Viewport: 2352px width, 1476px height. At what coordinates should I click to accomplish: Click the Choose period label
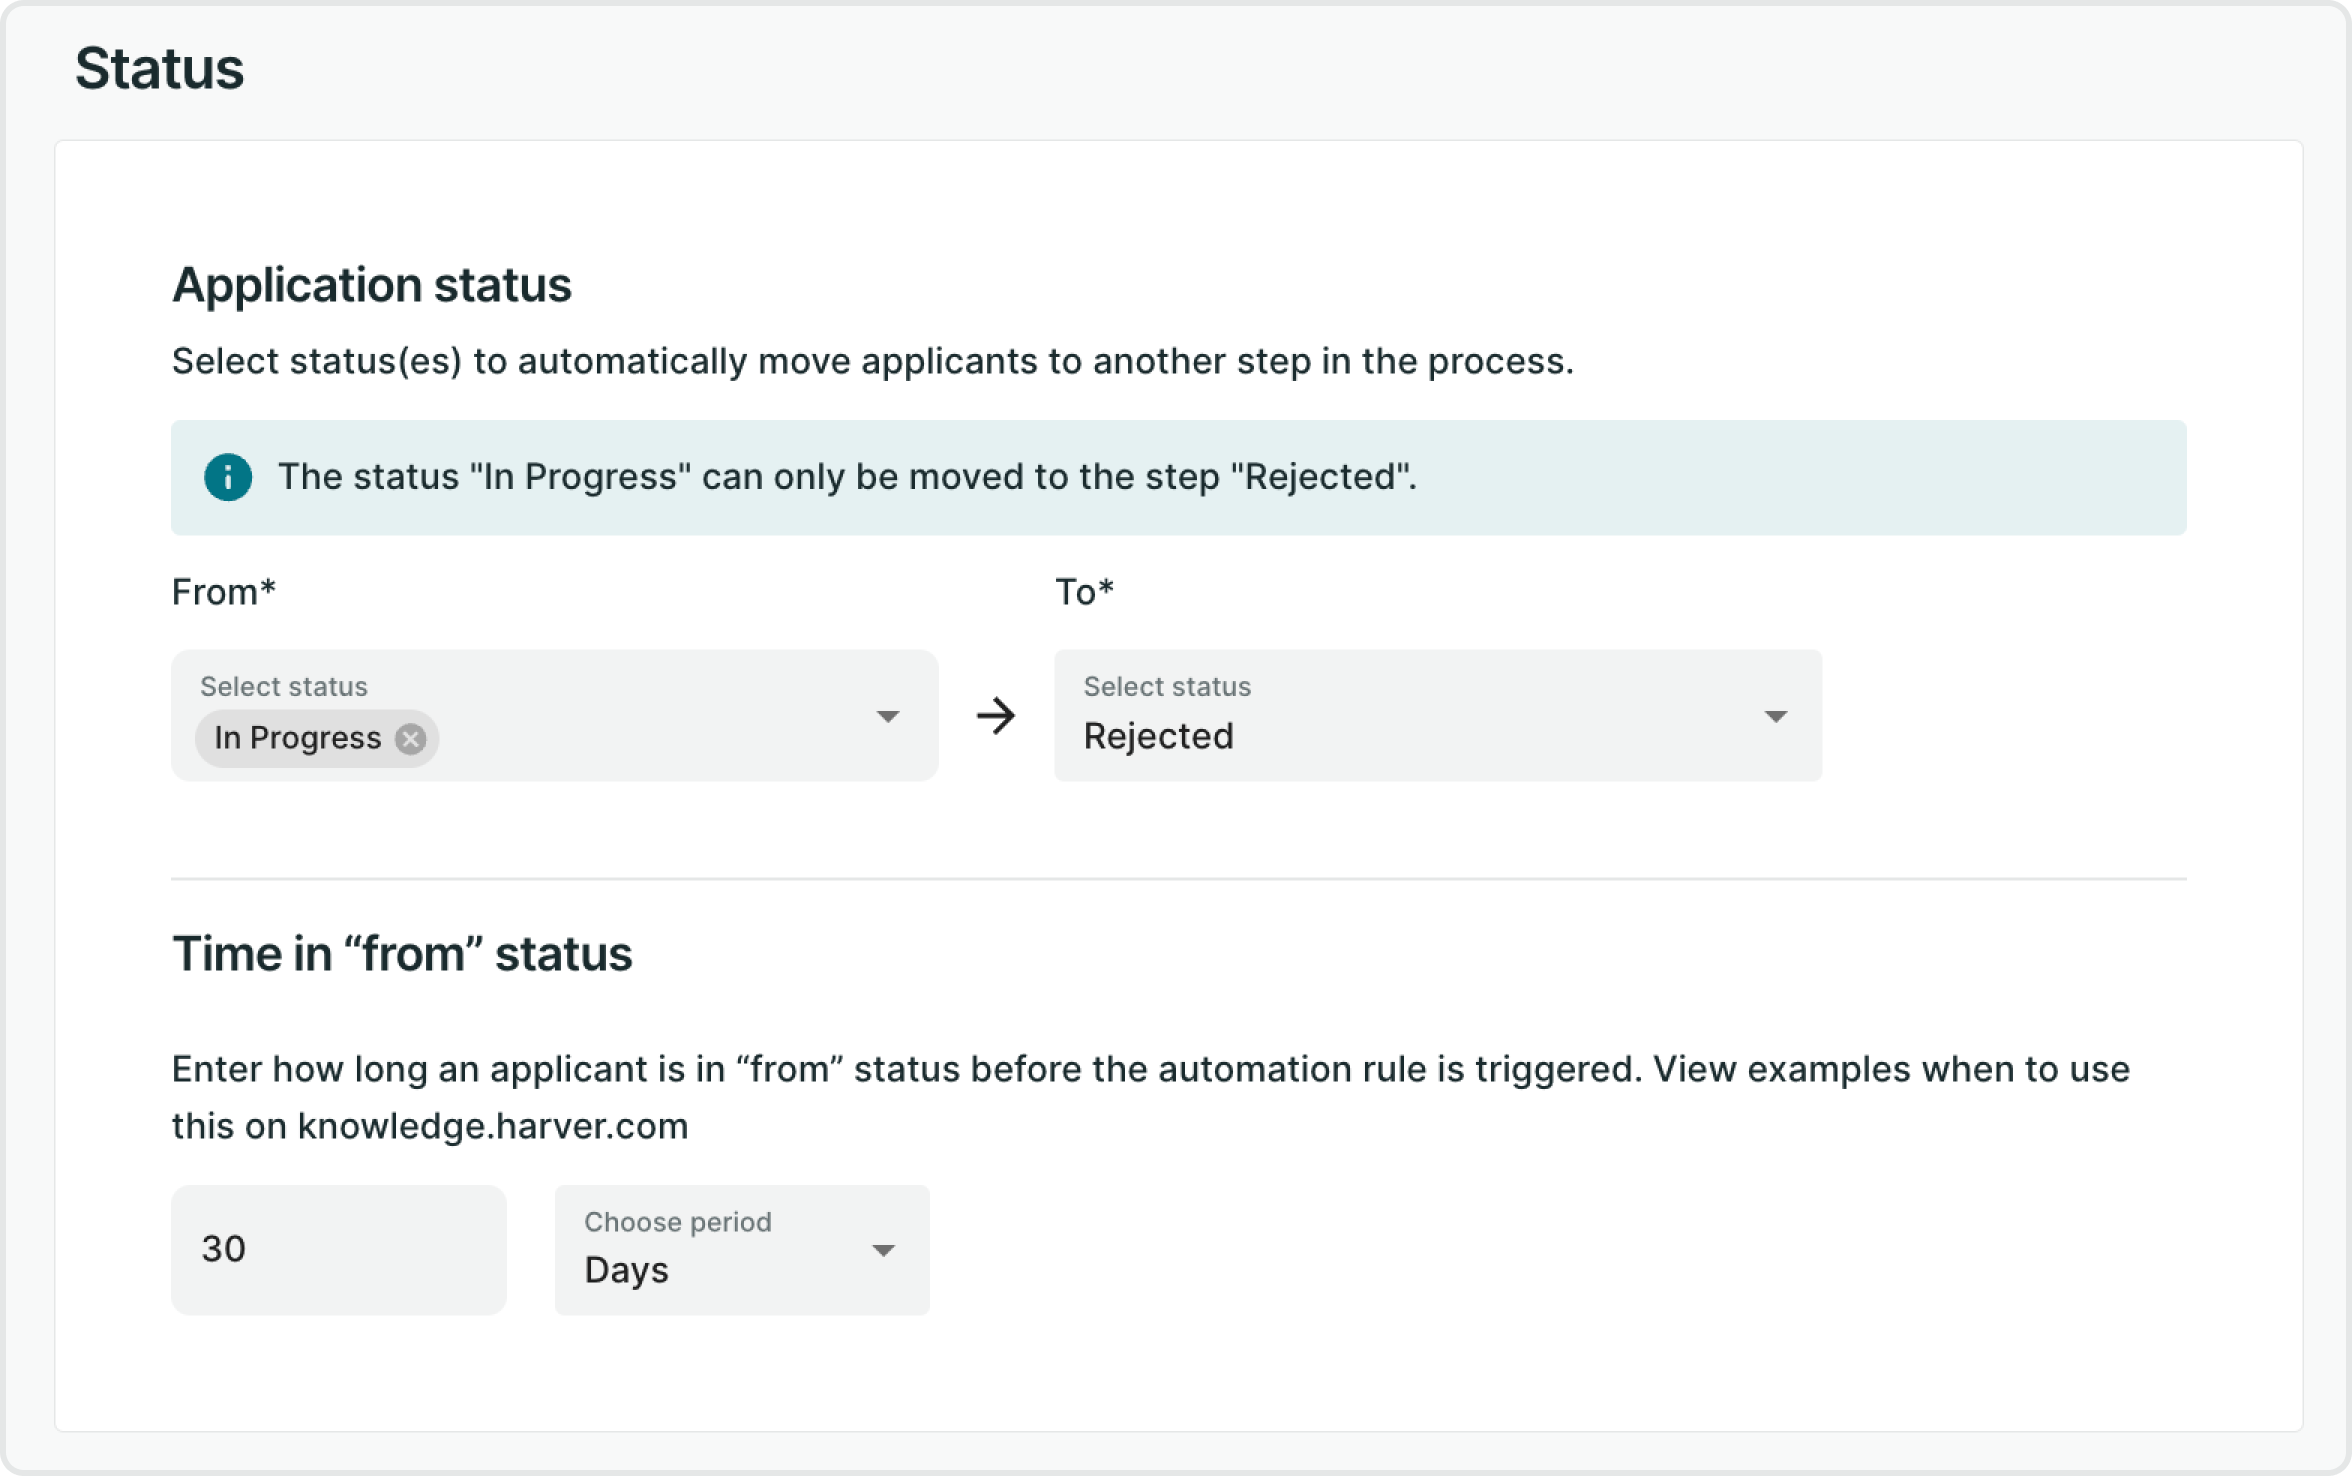click(x=677, y=1222)
